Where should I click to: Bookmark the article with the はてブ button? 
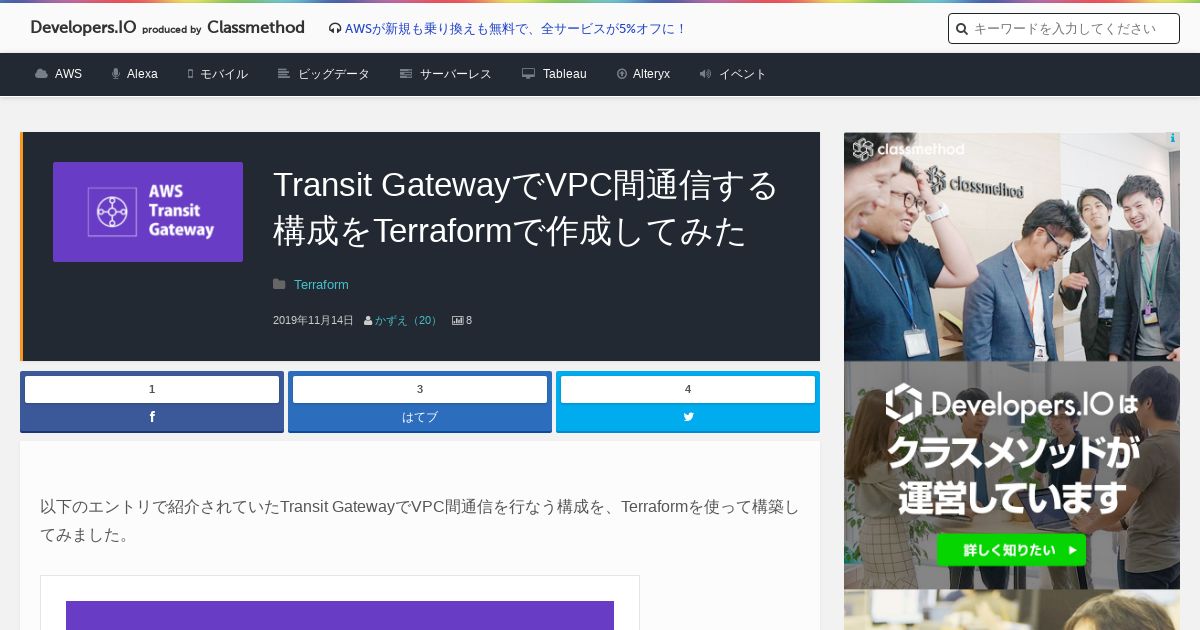pos(420,417)
